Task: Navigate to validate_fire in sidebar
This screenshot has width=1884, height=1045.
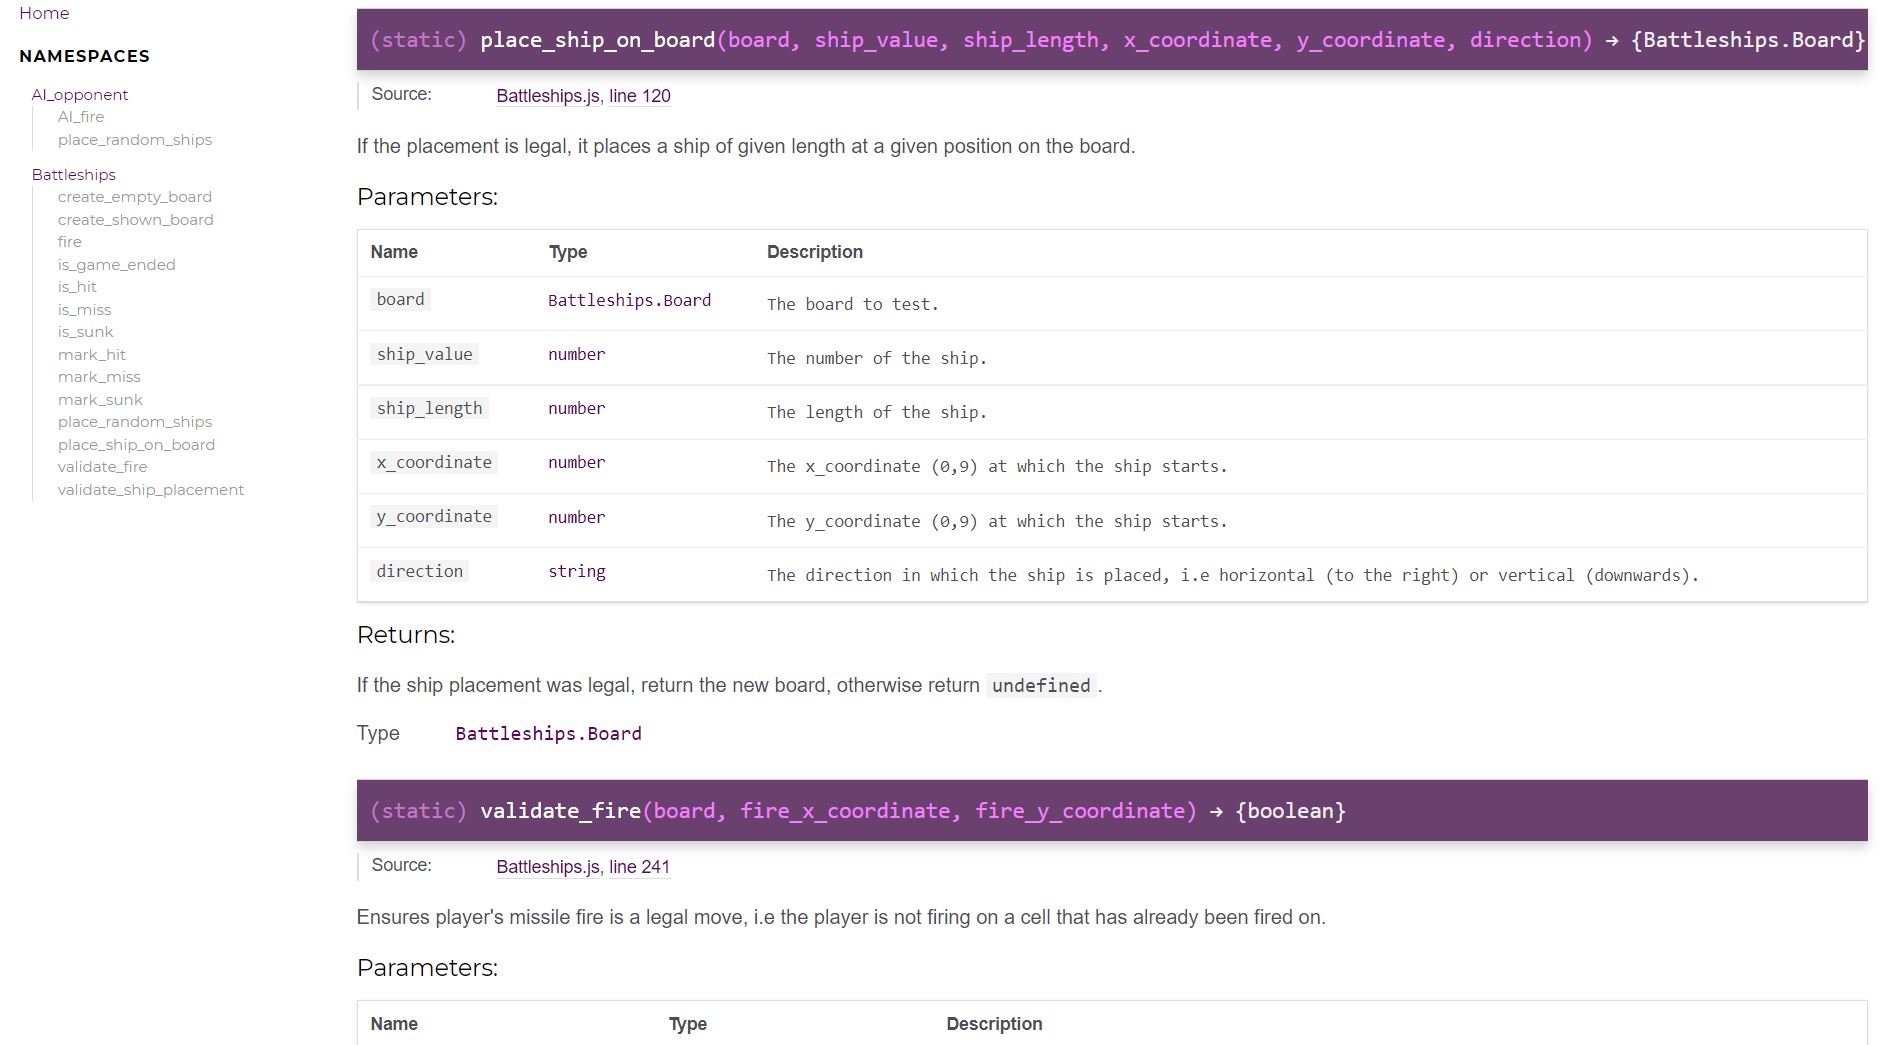Action: (x=103, y=467)
